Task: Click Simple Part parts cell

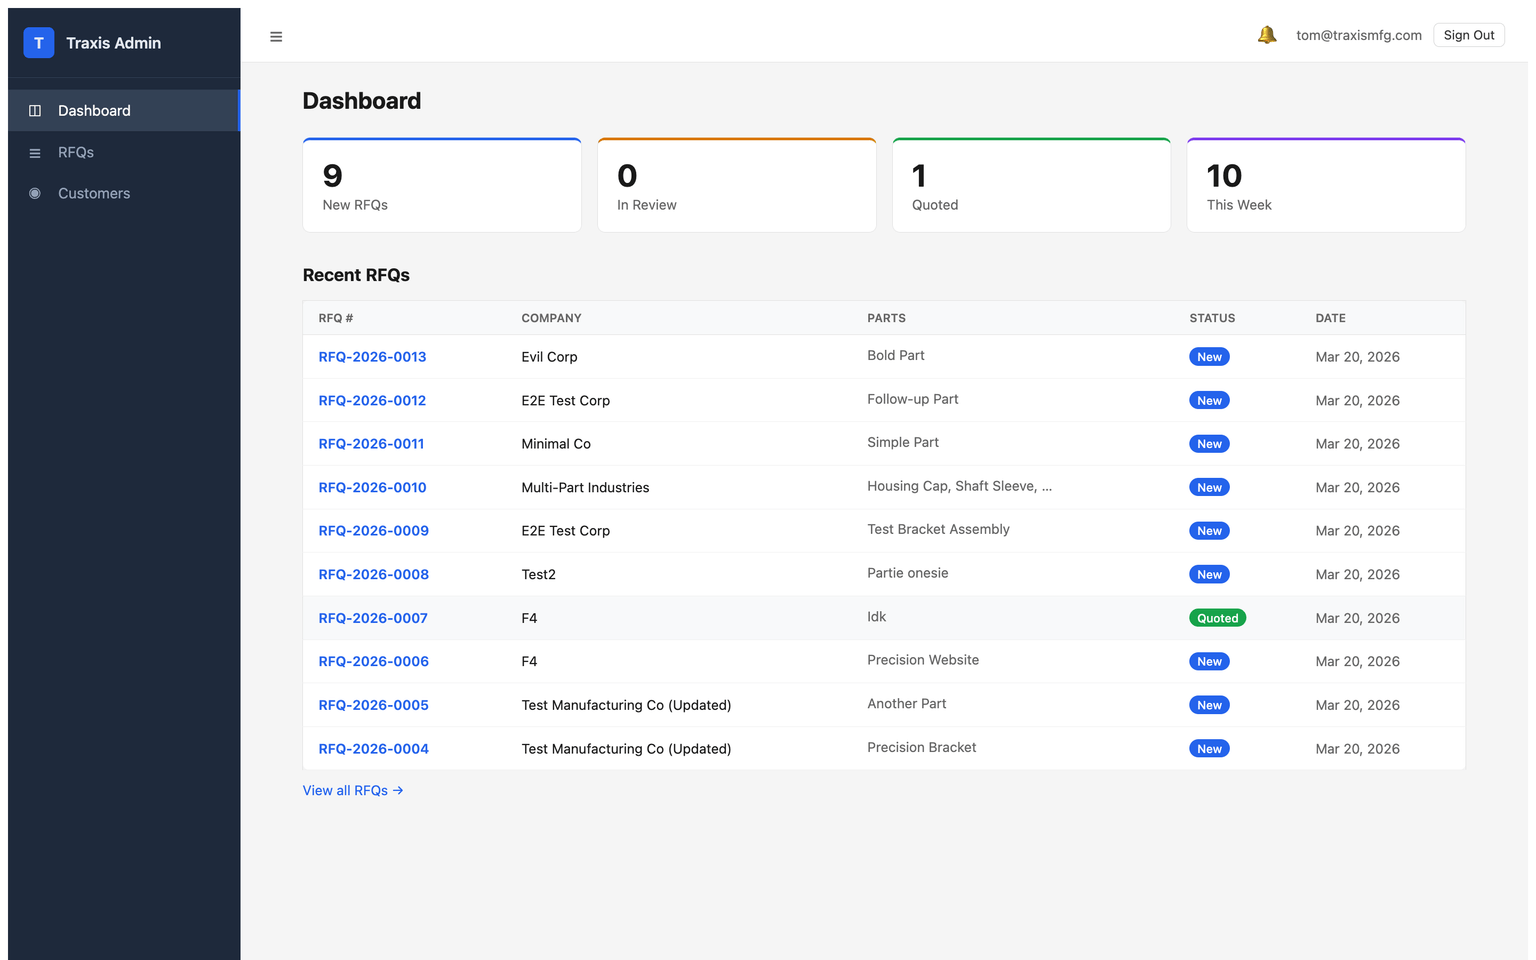Action: (x=903, y=443)
